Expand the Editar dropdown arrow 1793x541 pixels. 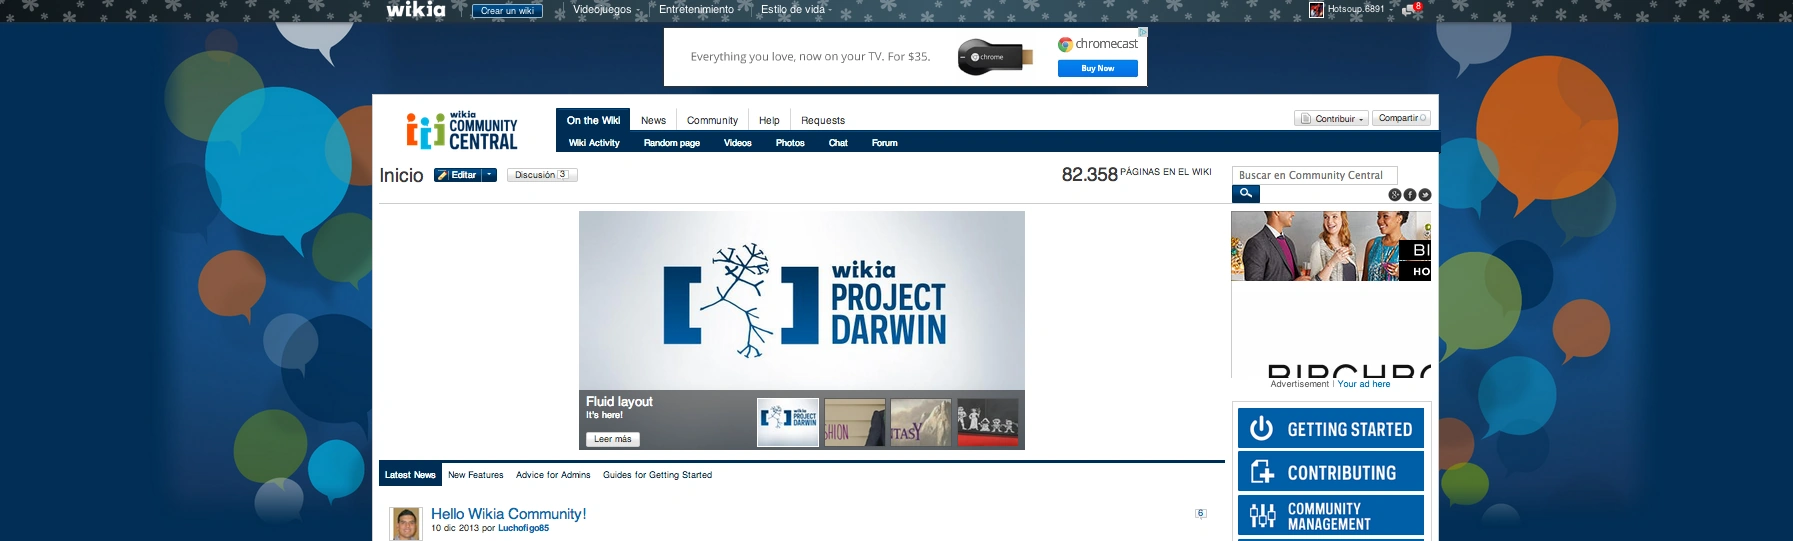click(489, 175)
